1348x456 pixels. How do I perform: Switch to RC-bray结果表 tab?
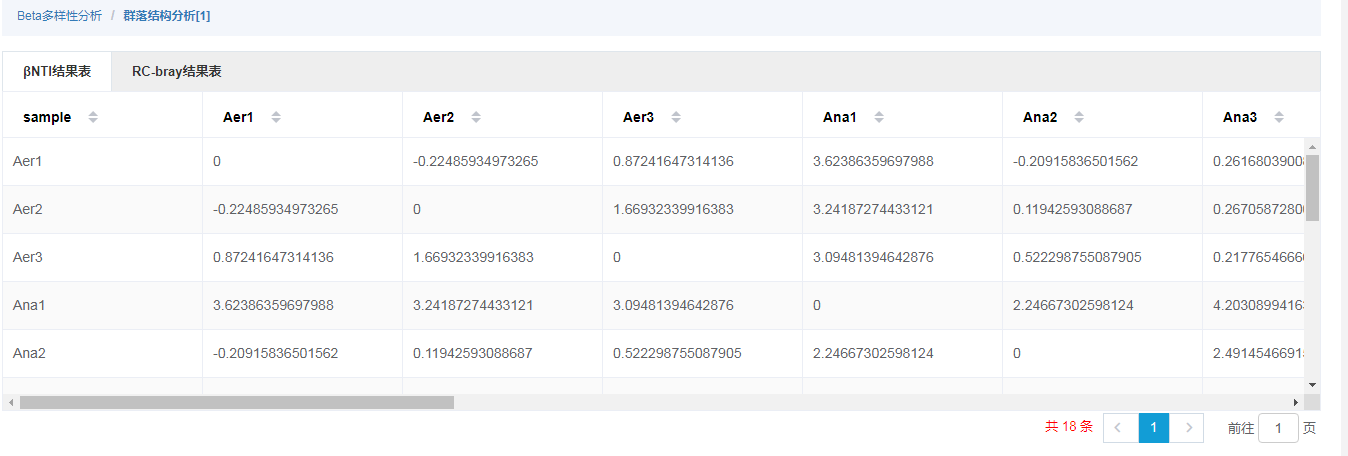click(x=176, y=72)
